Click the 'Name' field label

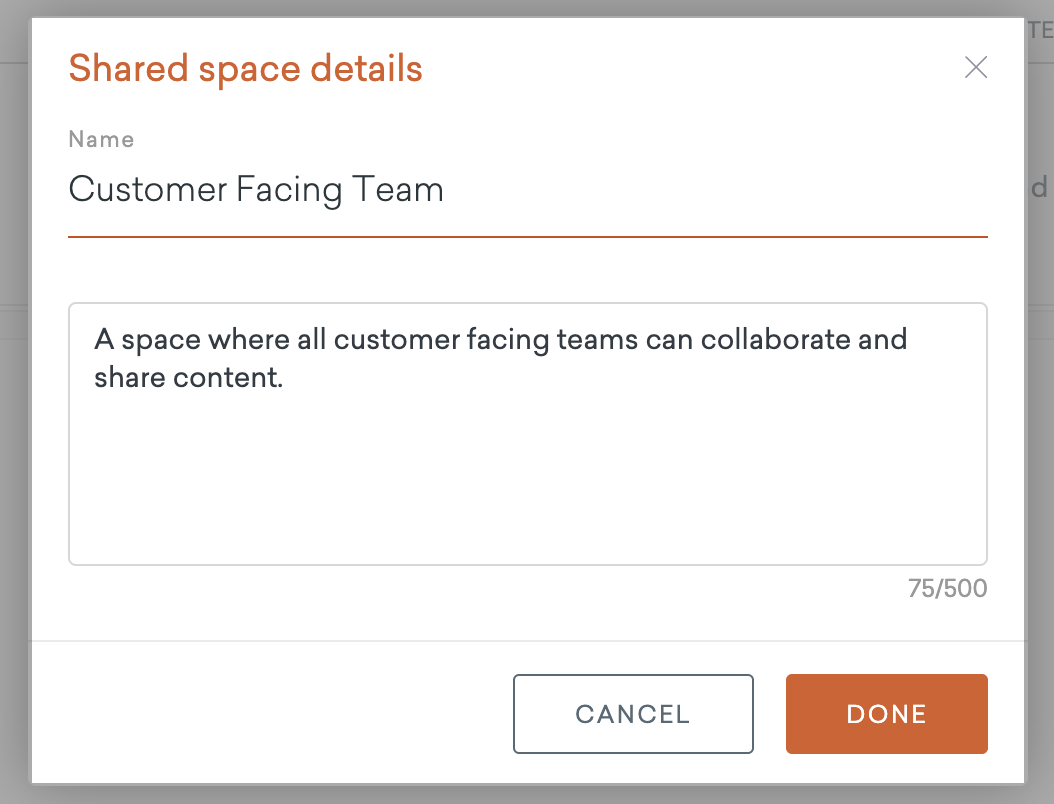click(x=101, y=139)
